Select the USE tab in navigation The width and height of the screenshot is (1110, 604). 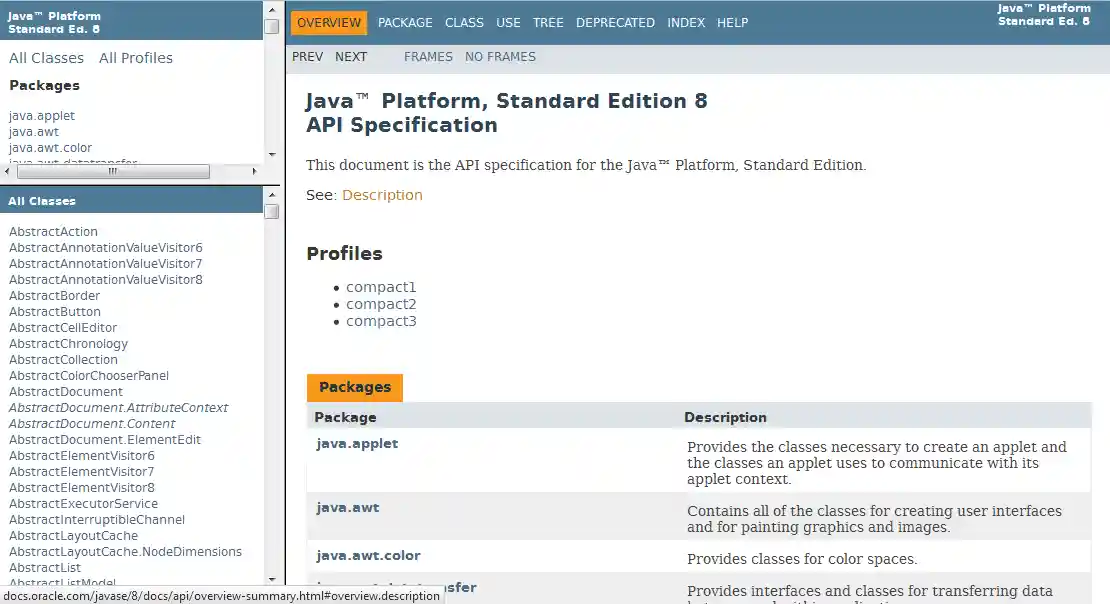(x=508, y=22)
